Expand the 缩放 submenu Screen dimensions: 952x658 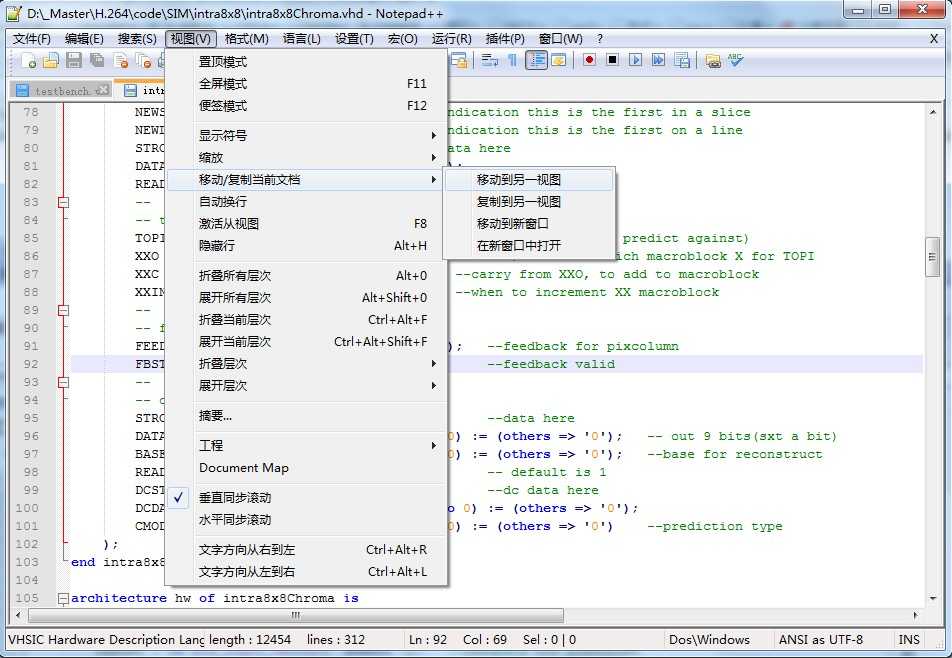click(307, 157)
